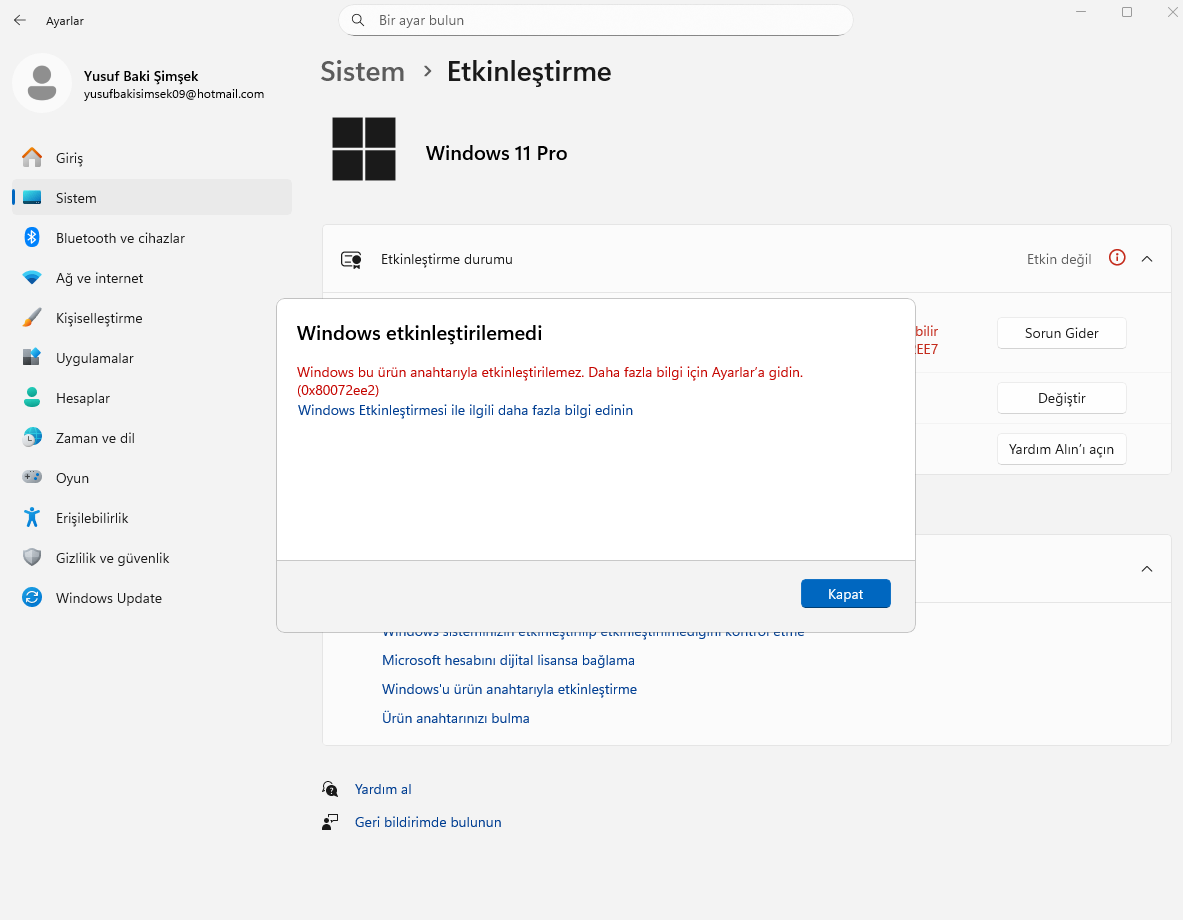Screen dimensions: 1183x920
Task: Click the Bir ayar bulun search box
Action: click(x=596, y=20)
